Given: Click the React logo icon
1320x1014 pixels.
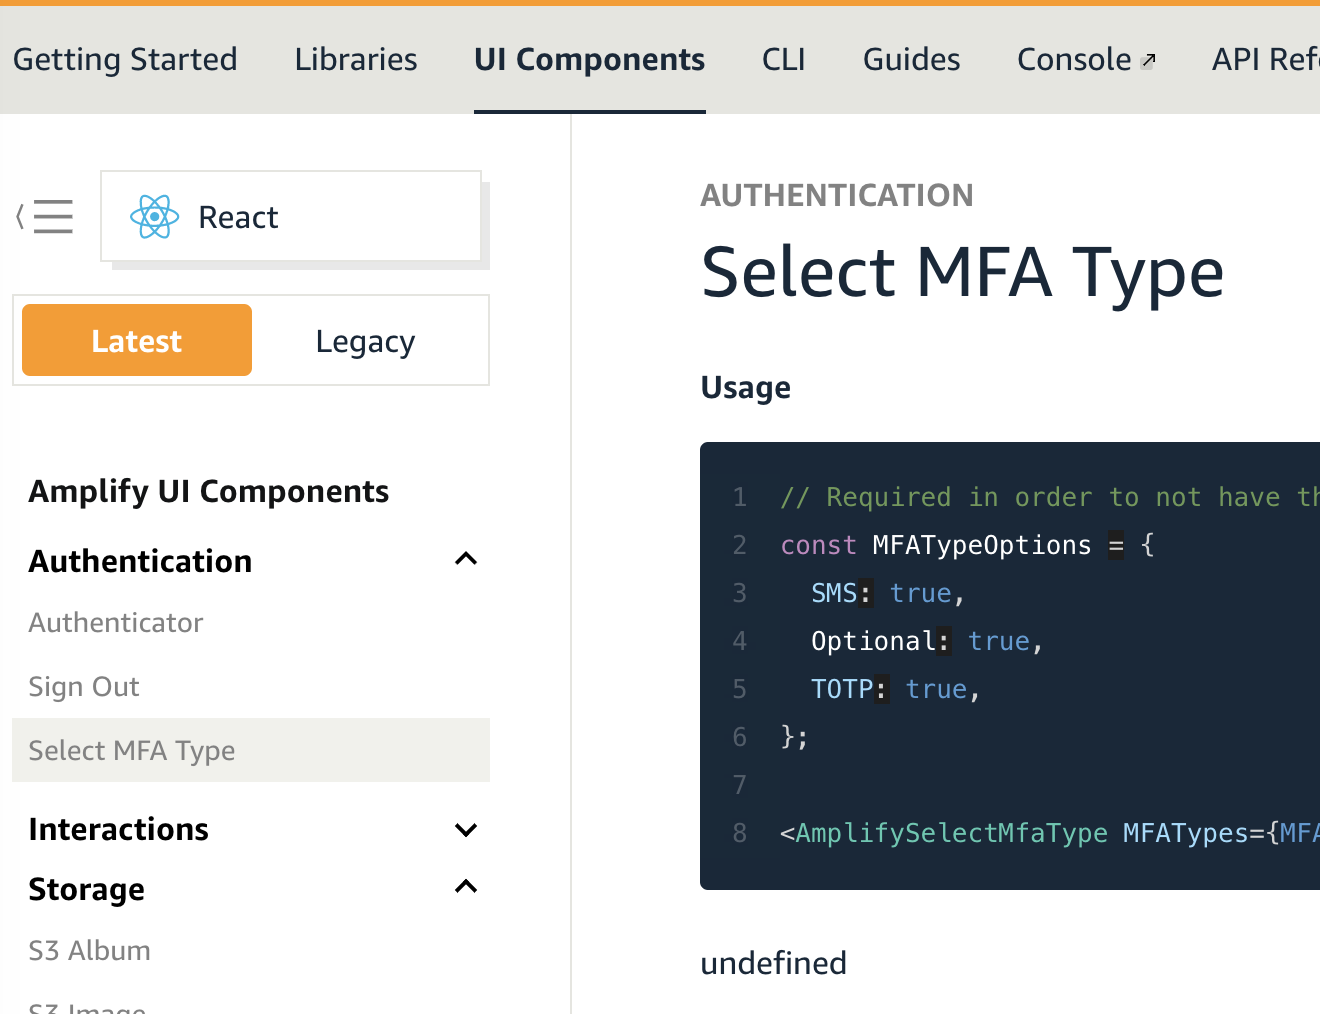Looking at the screenshot, I should coord(155,217).
